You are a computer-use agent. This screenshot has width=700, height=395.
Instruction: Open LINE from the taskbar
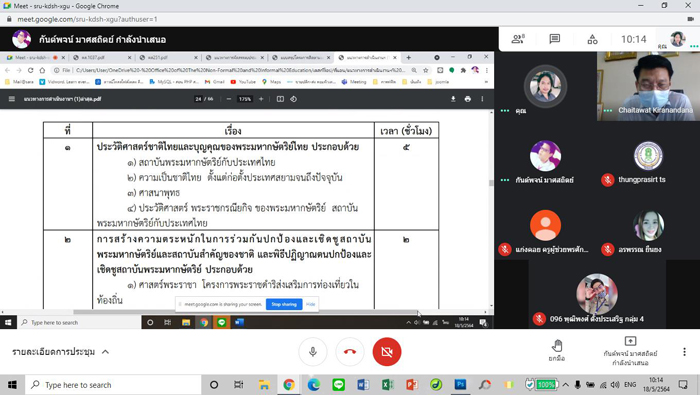click(338, 385)
